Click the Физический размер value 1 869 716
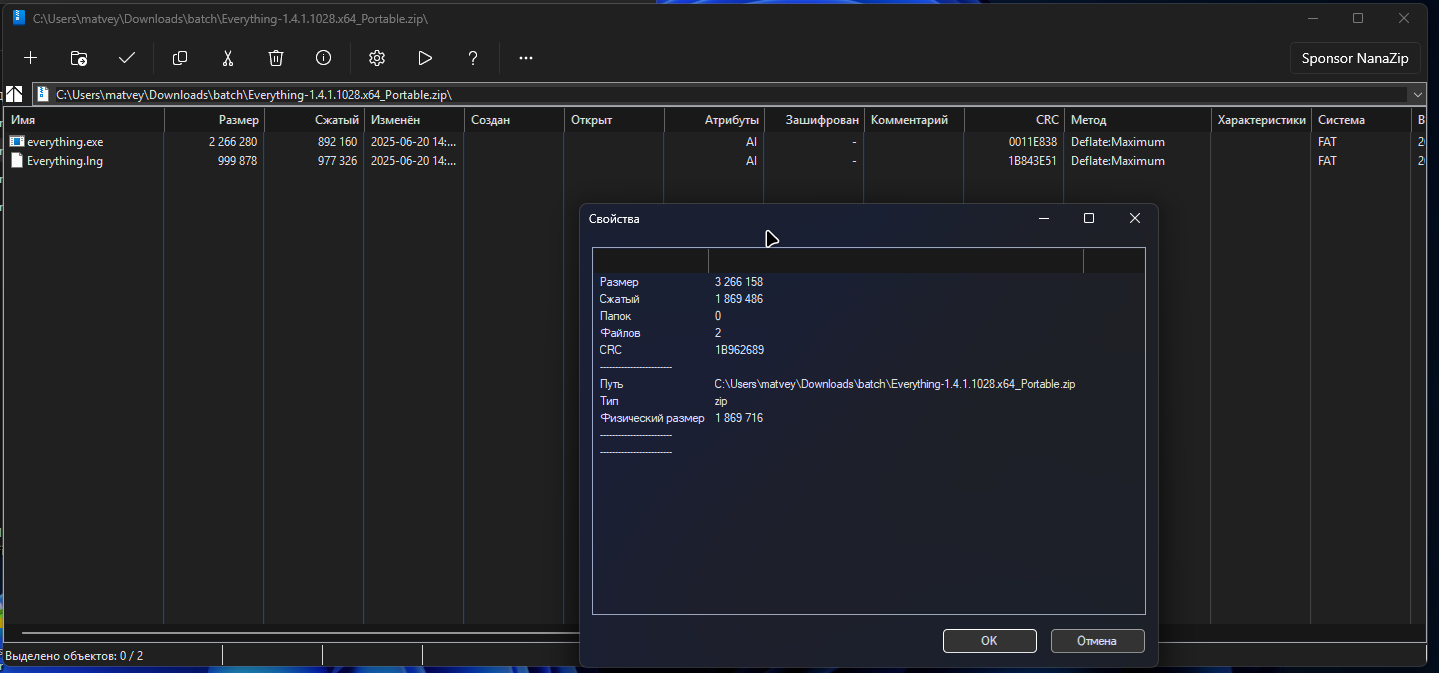Screen dimensions: 1439x673 (x=739, y=418)
